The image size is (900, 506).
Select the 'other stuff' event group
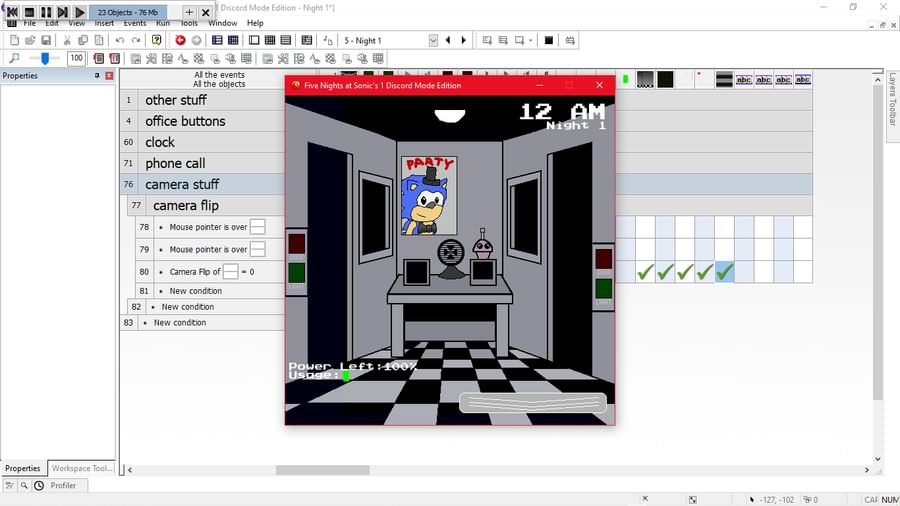[176, 100]
